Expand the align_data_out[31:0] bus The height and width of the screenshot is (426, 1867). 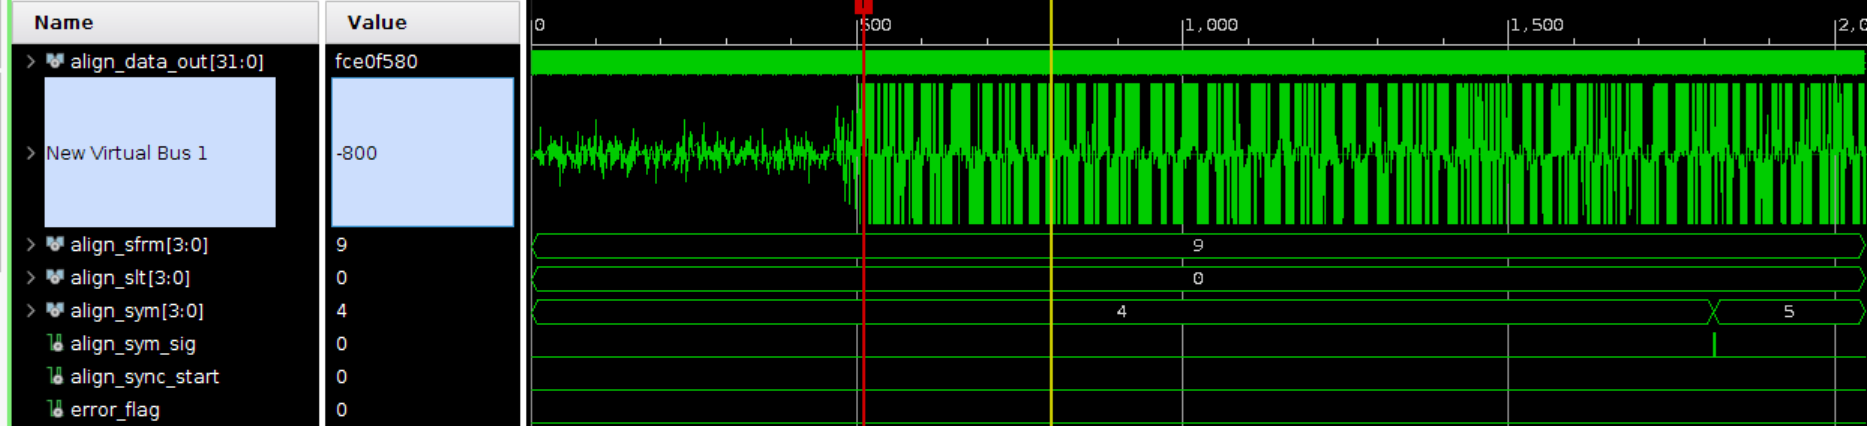[31, 61]
